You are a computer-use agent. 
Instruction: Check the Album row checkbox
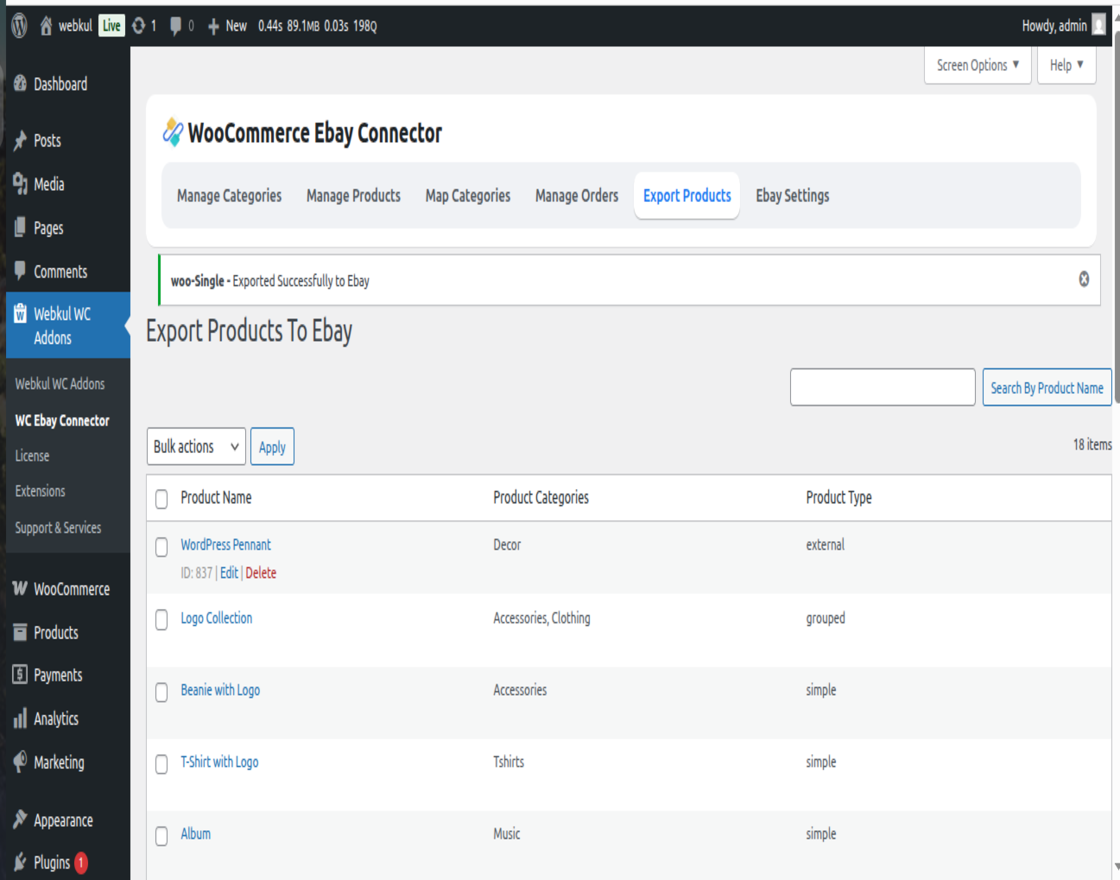tap(161, 836)
